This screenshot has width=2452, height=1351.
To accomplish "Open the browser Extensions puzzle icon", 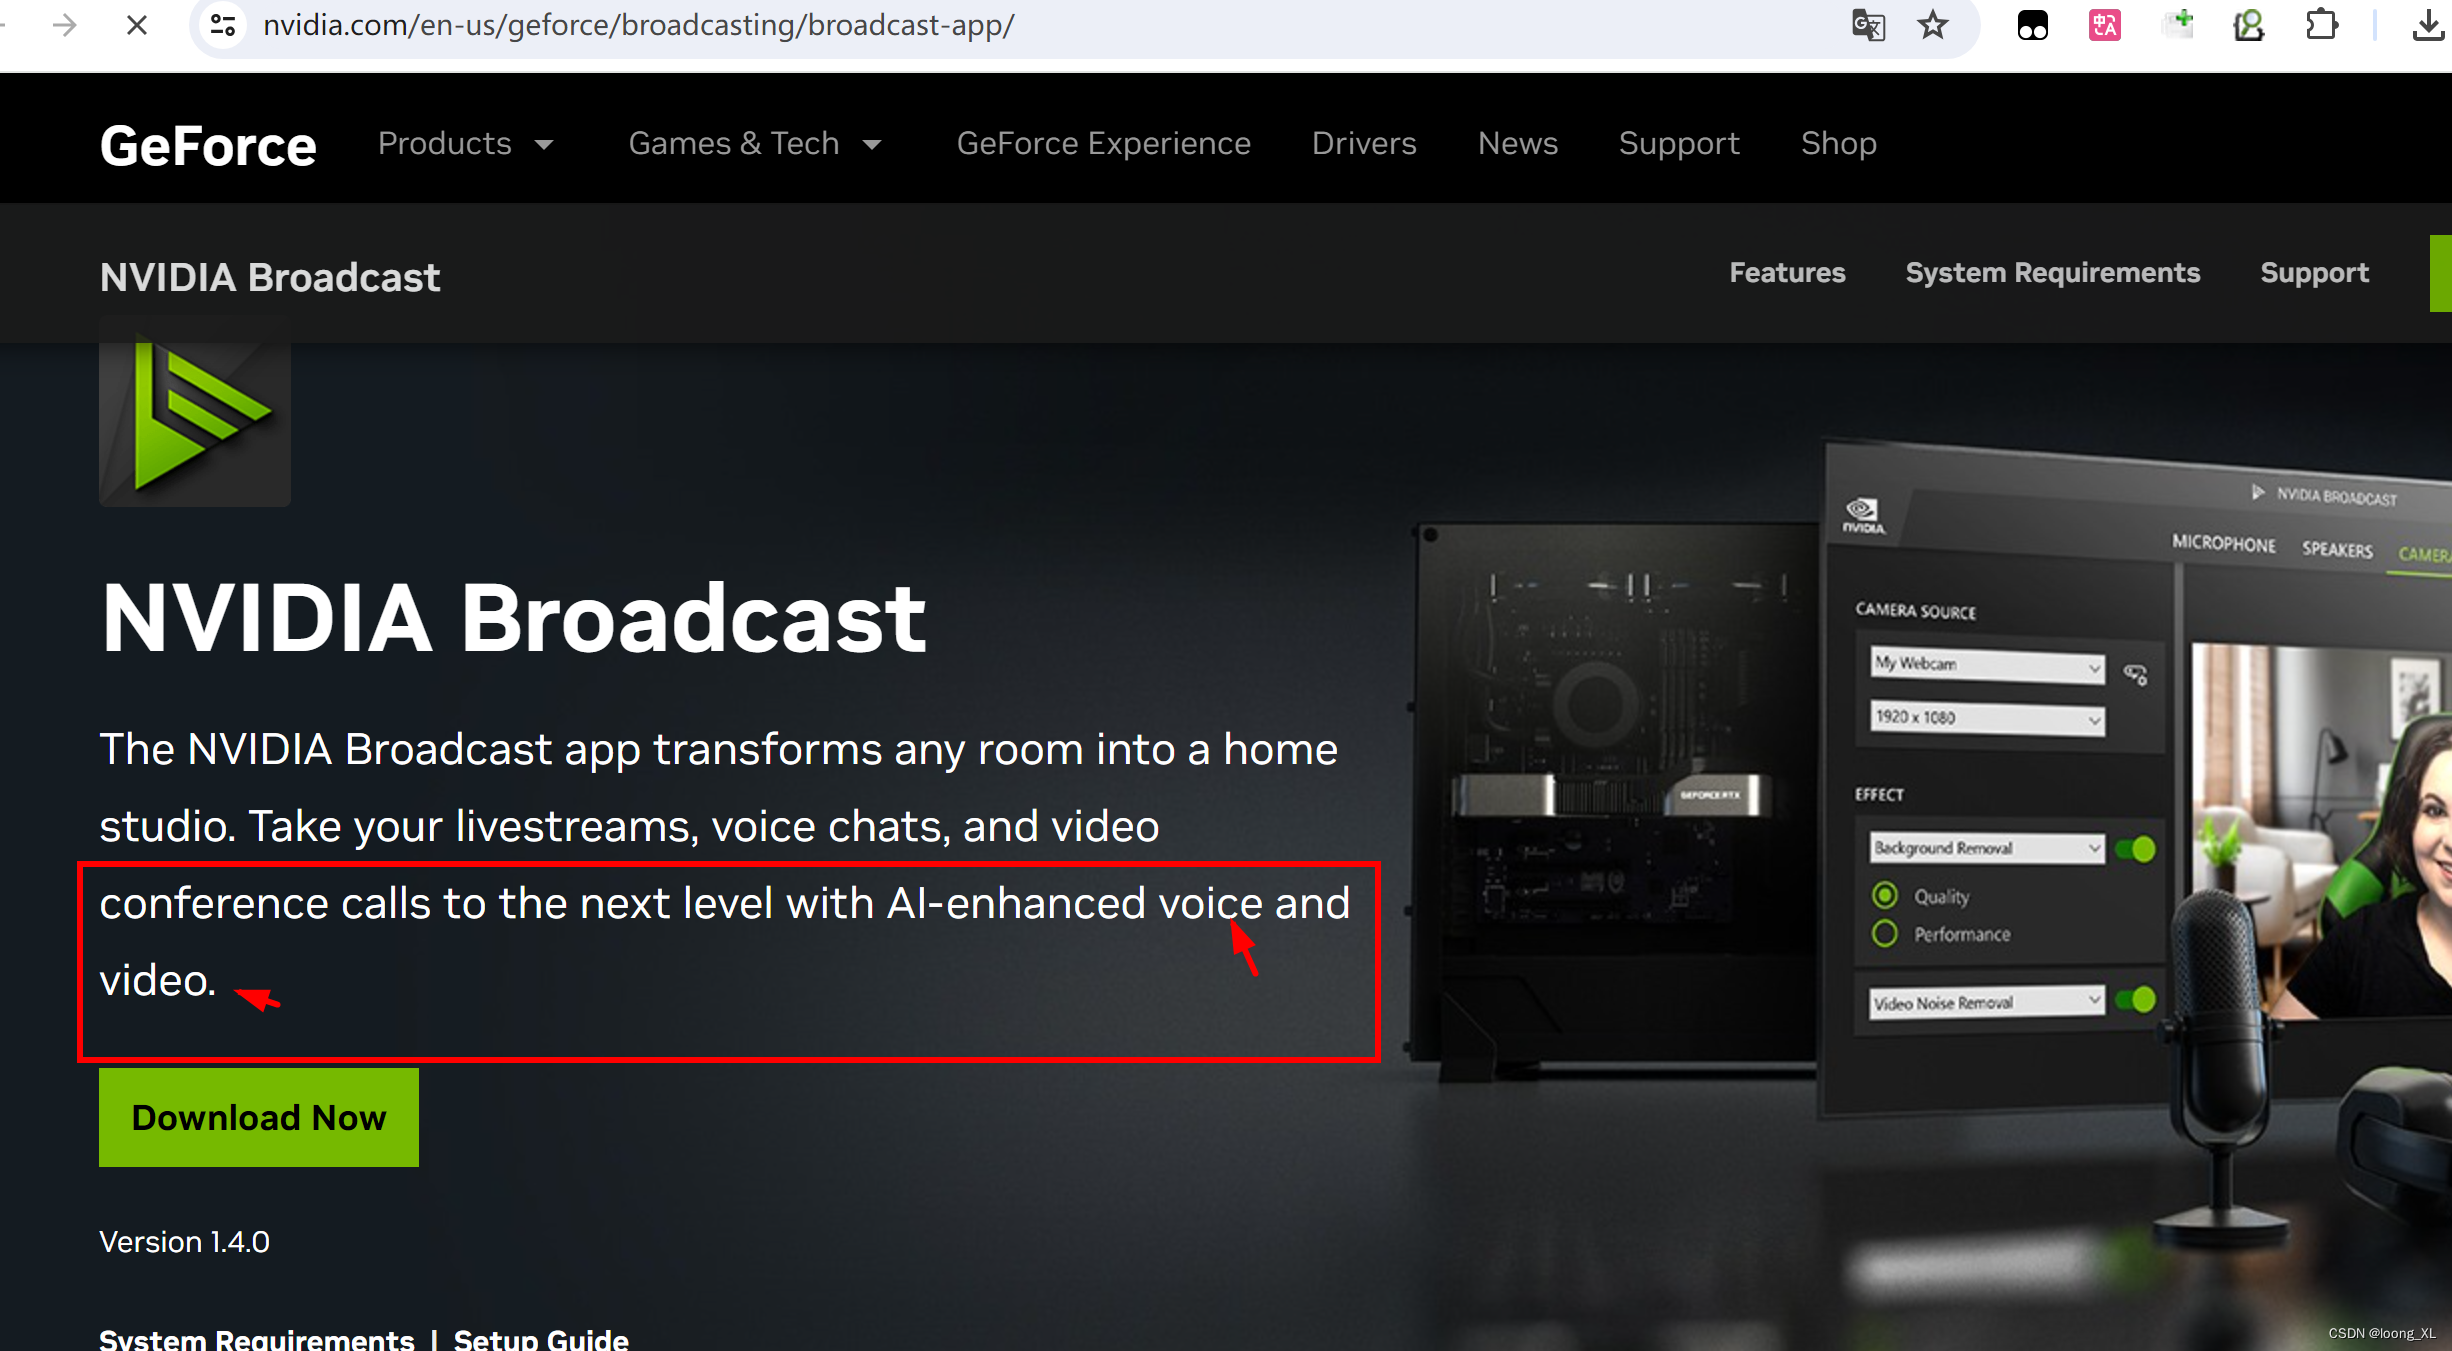I will click(x=2321, y=25).
